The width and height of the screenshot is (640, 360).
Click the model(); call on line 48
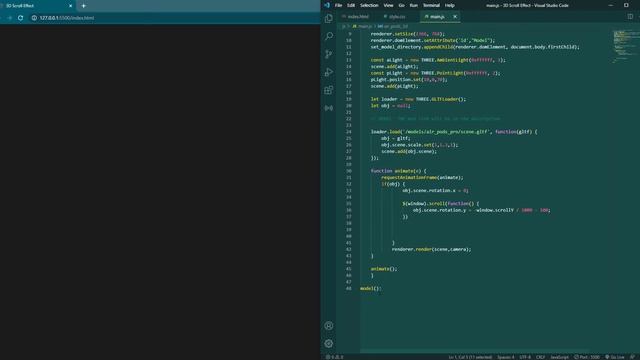371,289
